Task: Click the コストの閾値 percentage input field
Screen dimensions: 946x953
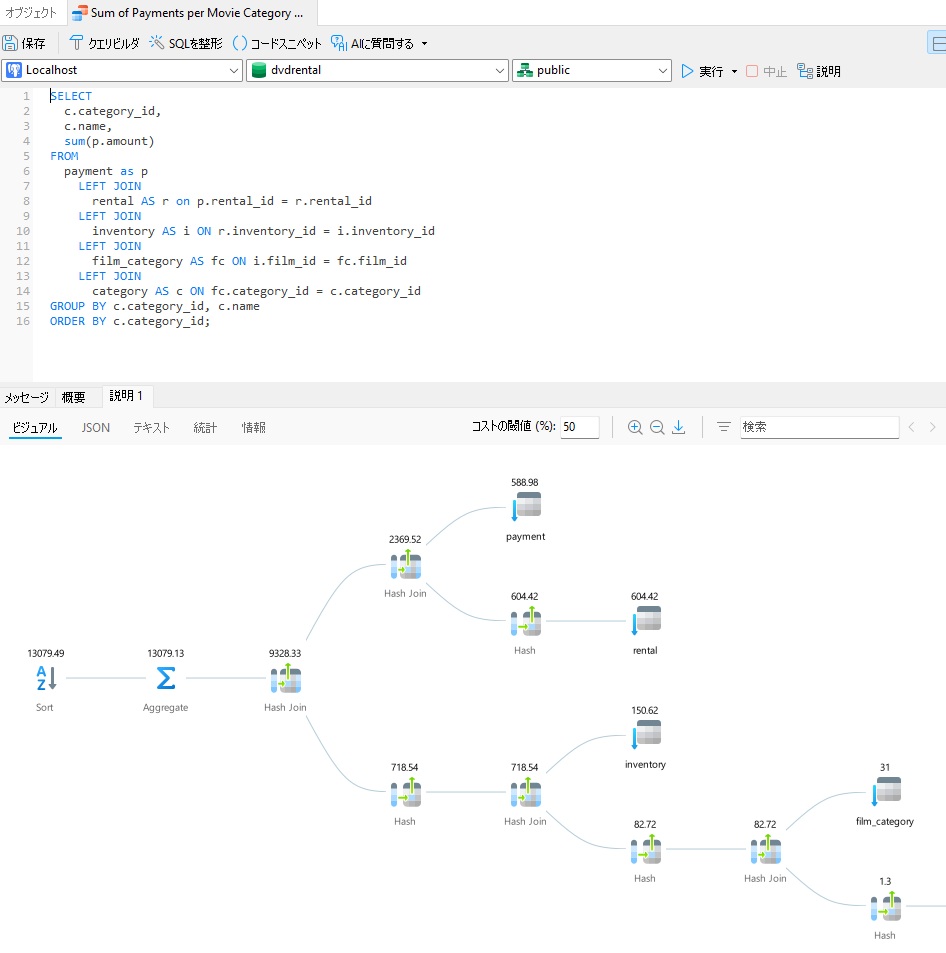Action: click(x=579, y=427)
